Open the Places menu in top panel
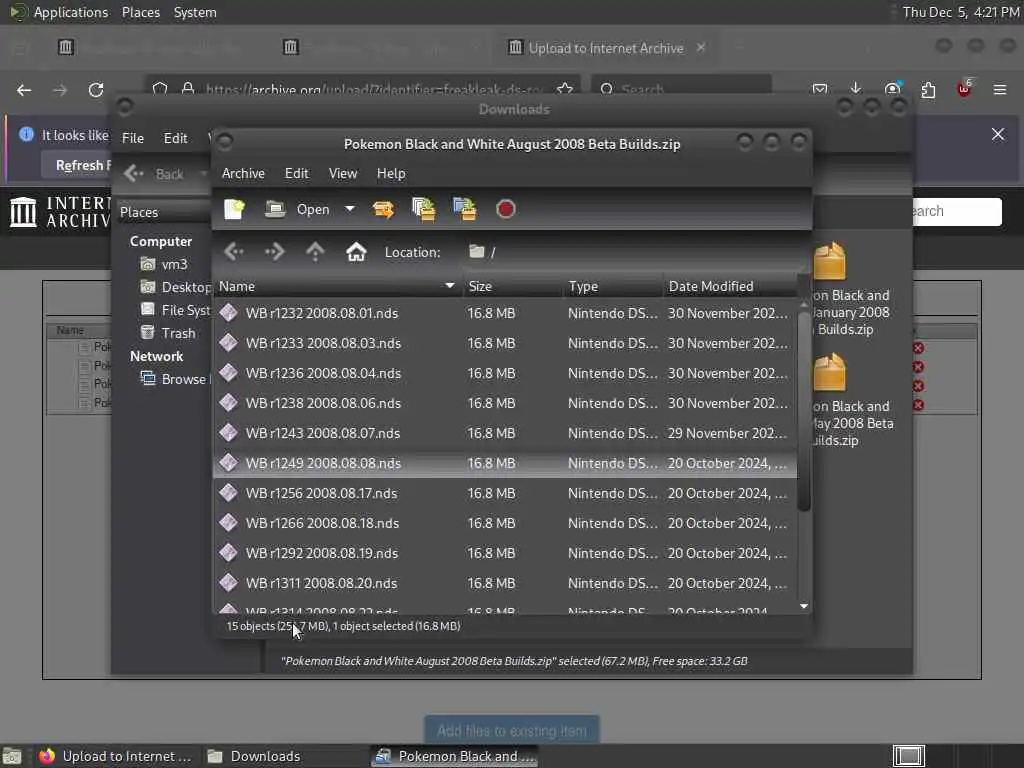The image size is (1024, 768). coord(141,12)
